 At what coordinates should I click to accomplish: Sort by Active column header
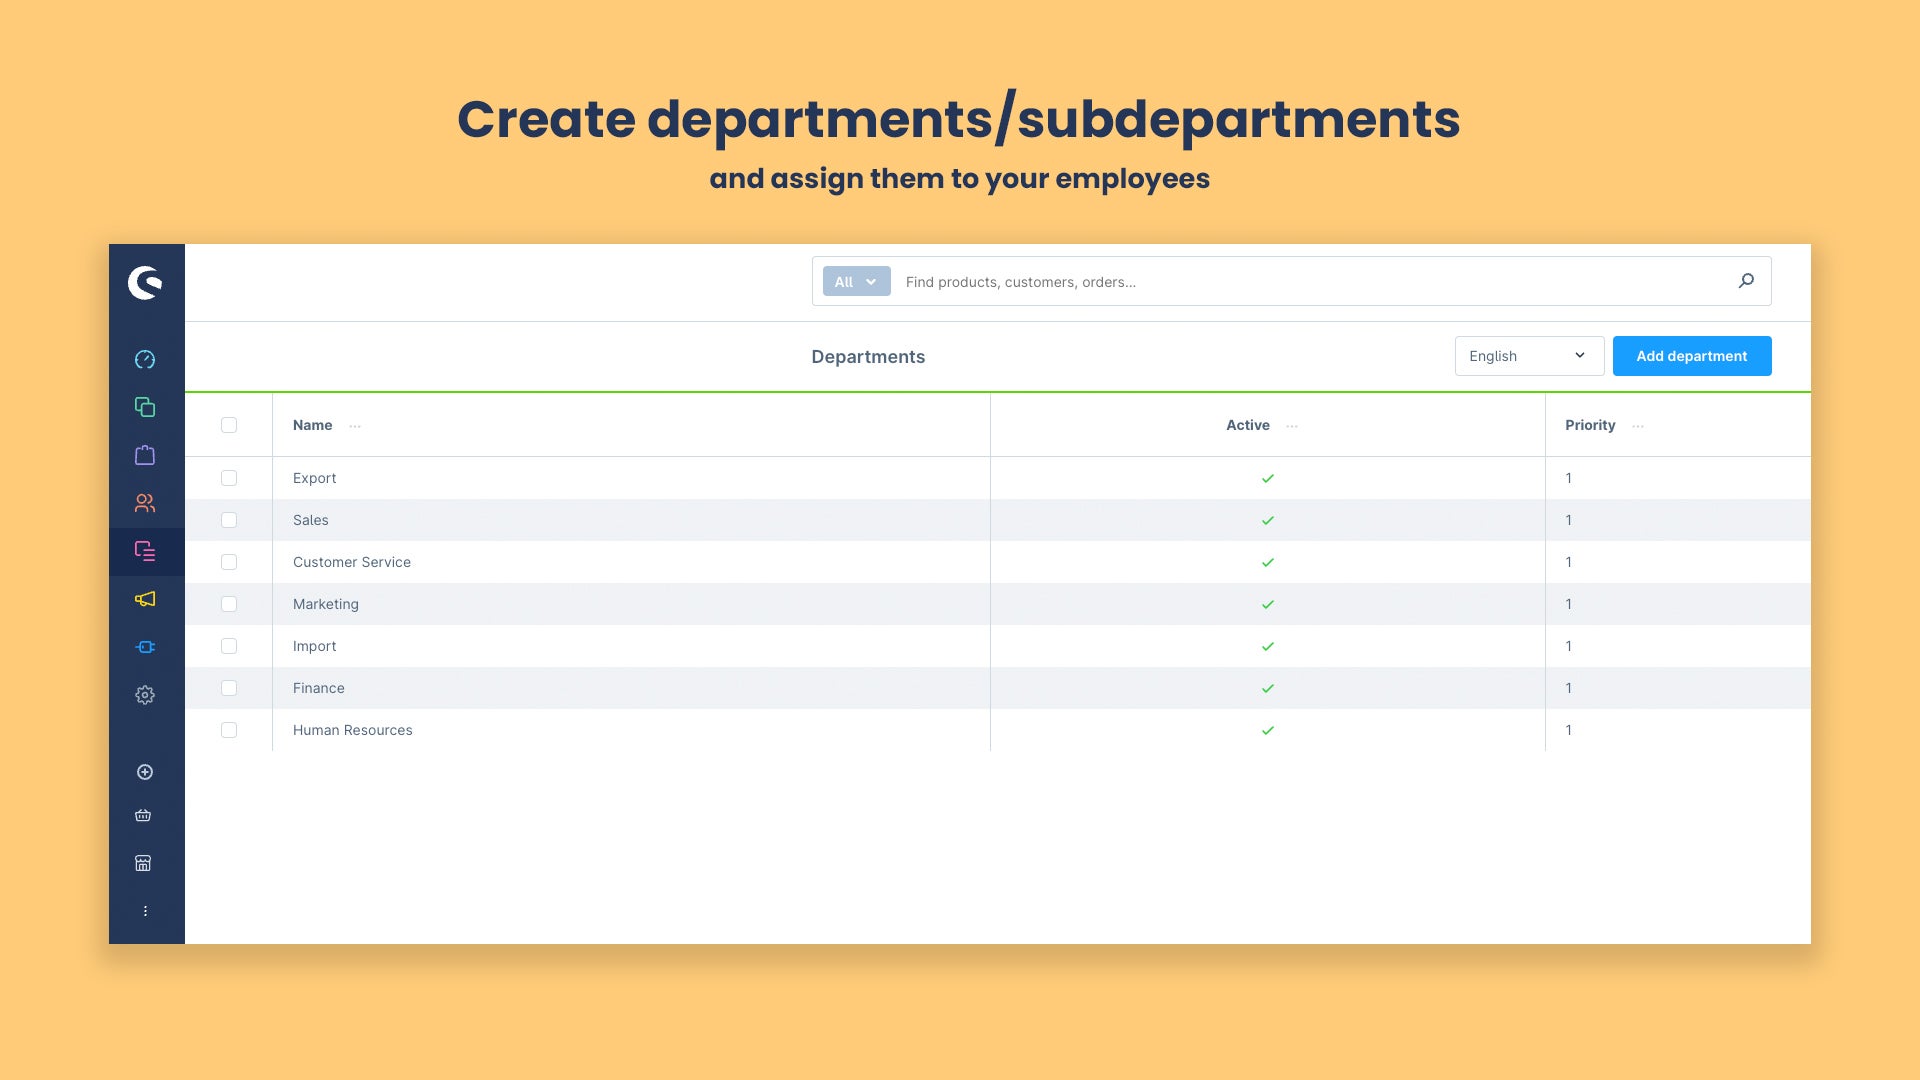(1248, 425)
